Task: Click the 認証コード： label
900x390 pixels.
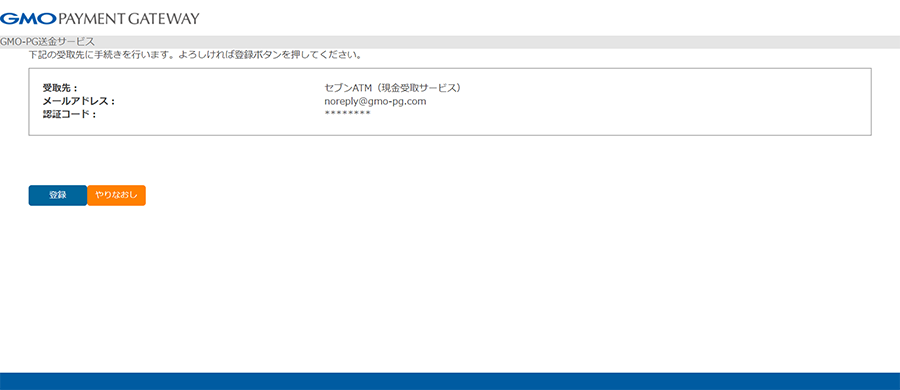Action: [69, 114]
